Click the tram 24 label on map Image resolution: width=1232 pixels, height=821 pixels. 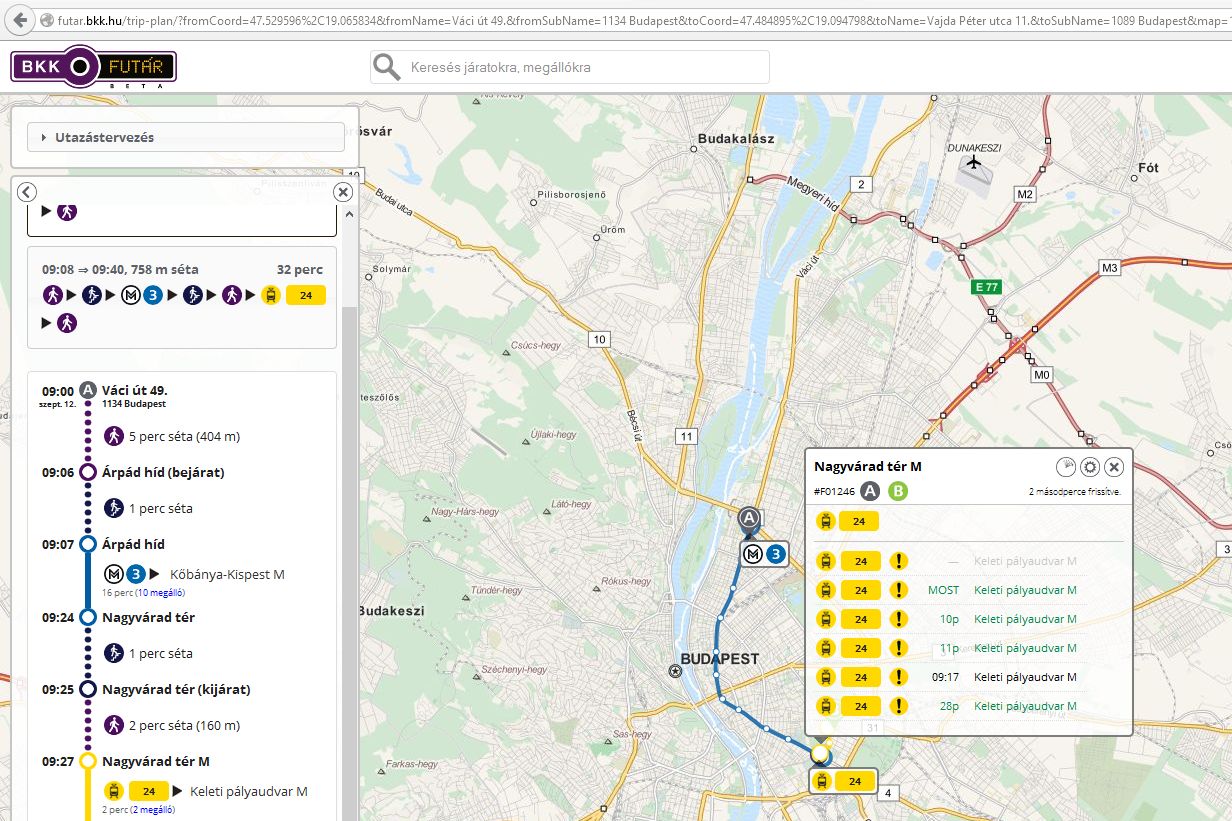click(843, 781)
